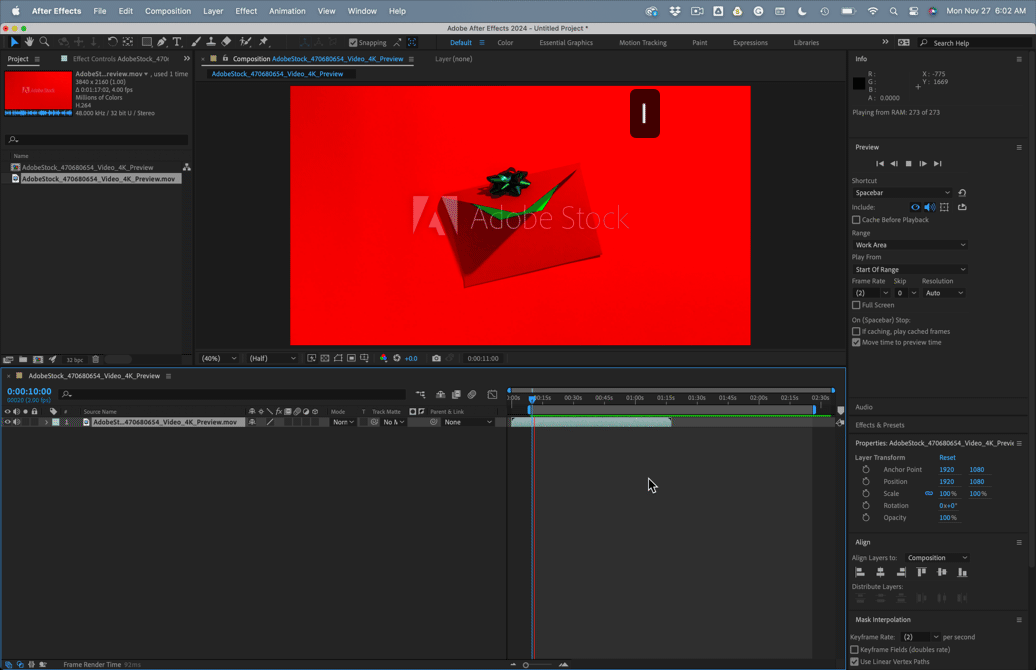1036x670 pixels.
Task: Click the Opacity 100% value
Action: coord(947,517)
